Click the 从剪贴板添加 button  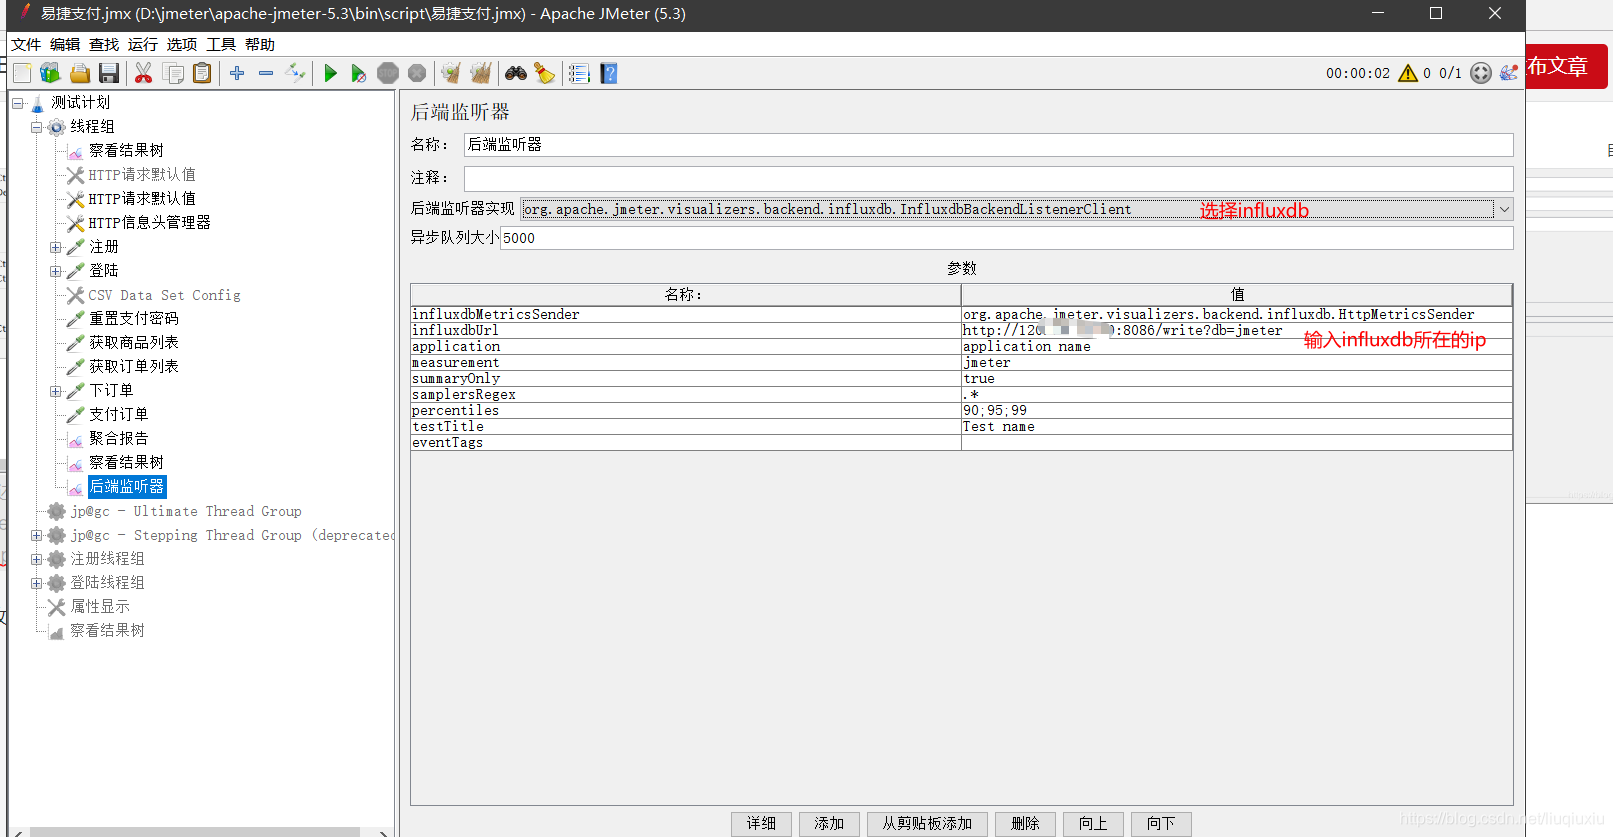point(927,824)
